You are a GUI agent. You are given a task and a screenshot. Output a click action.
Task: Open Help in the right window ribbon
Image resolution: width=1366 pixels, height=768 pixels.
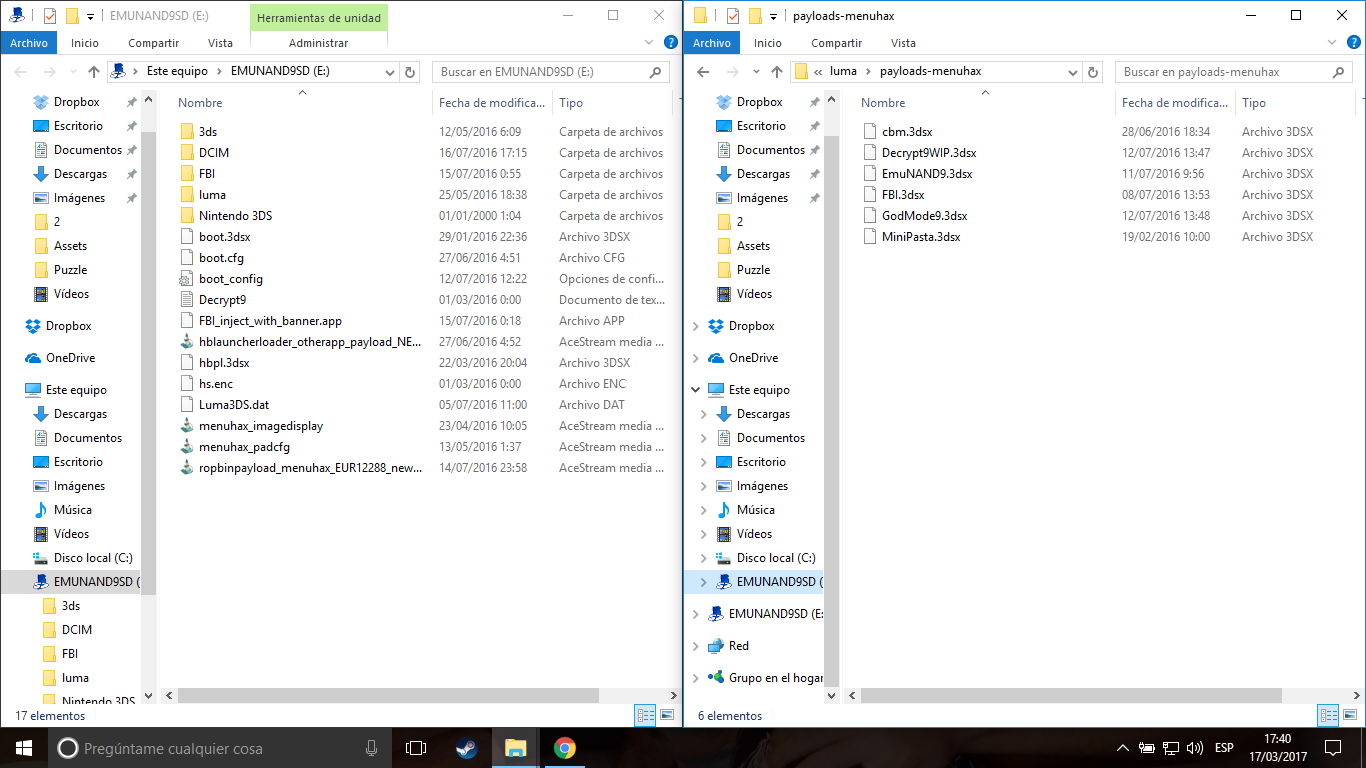tap(1352, 43)
